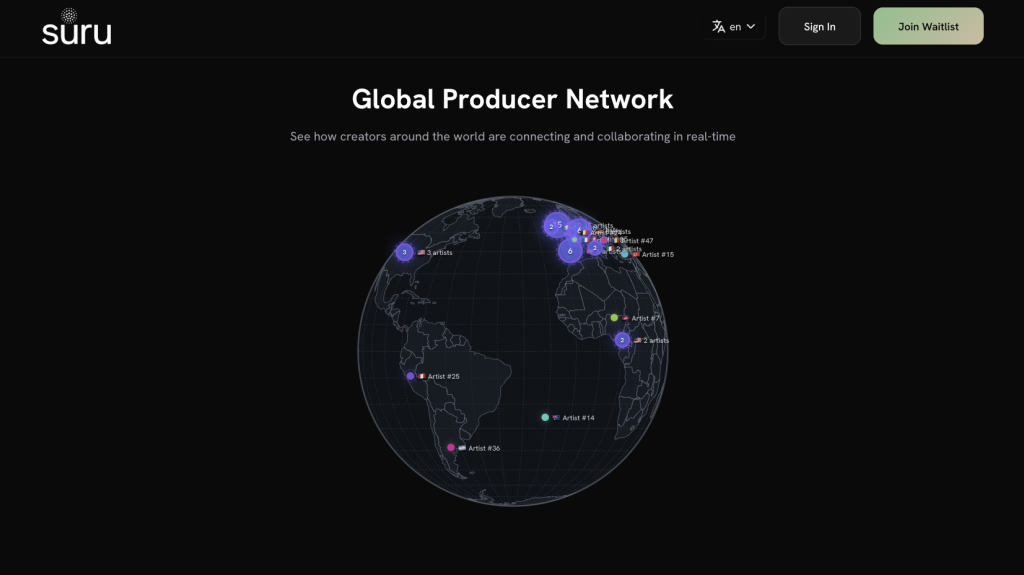Click the Join Waitlist button
This screenshot has width=1024, height=575.
click(928, 27)
